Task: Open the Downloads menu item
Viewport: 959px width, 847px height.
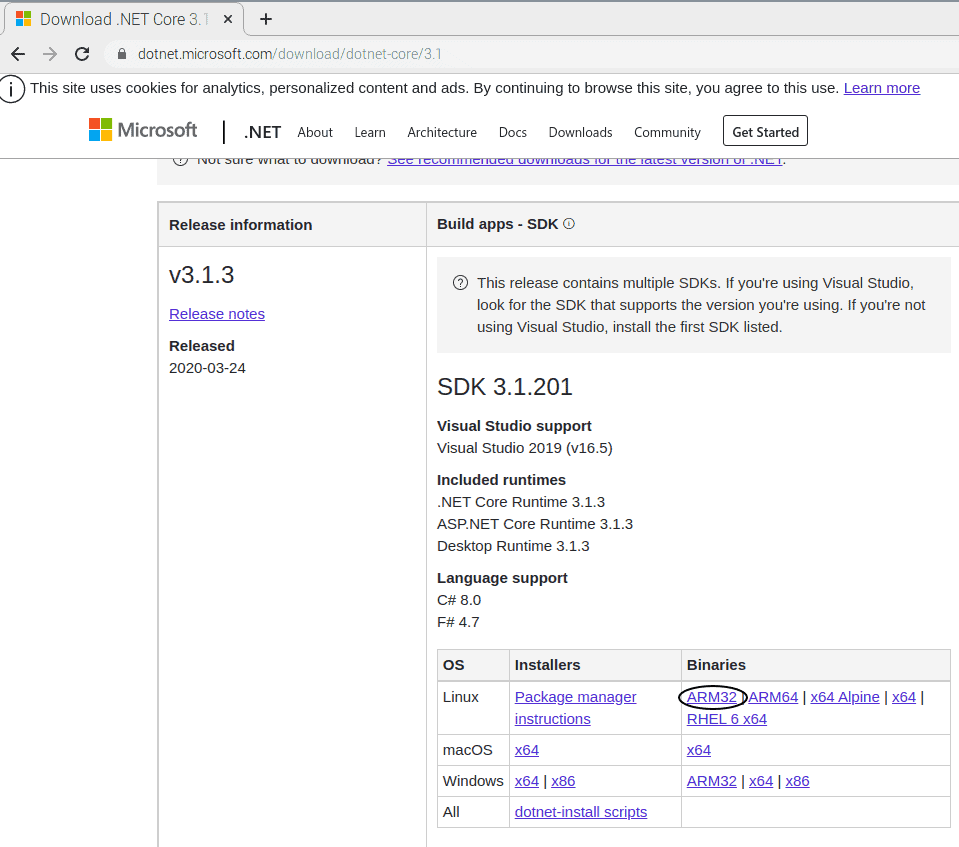Action: (x=580, y=132)
